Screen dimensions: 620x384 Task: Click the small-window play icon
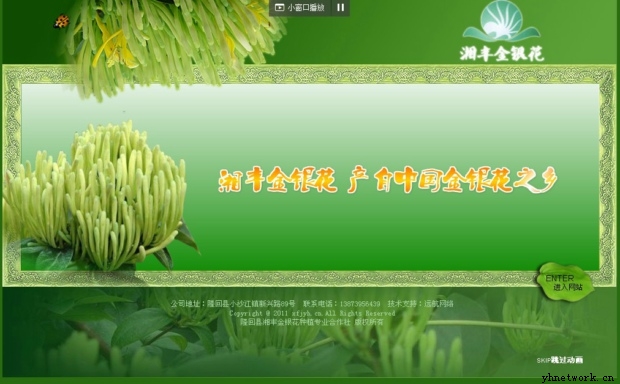[x=279, y=8]
